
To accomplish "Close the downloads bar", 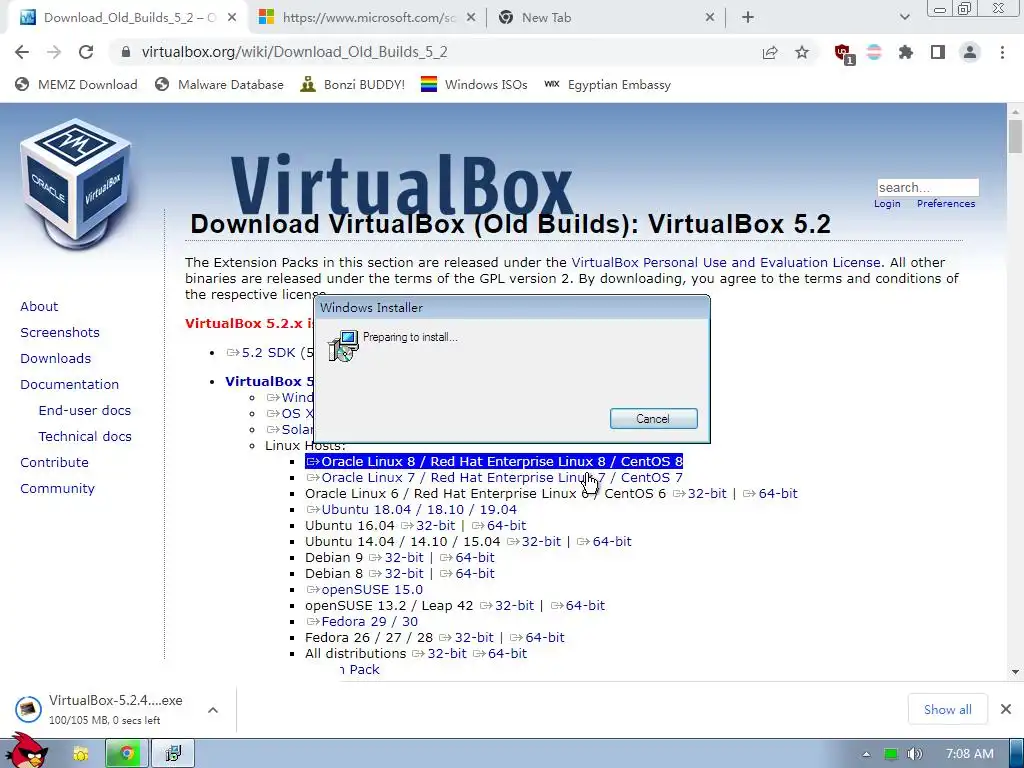I will 1006,709.
